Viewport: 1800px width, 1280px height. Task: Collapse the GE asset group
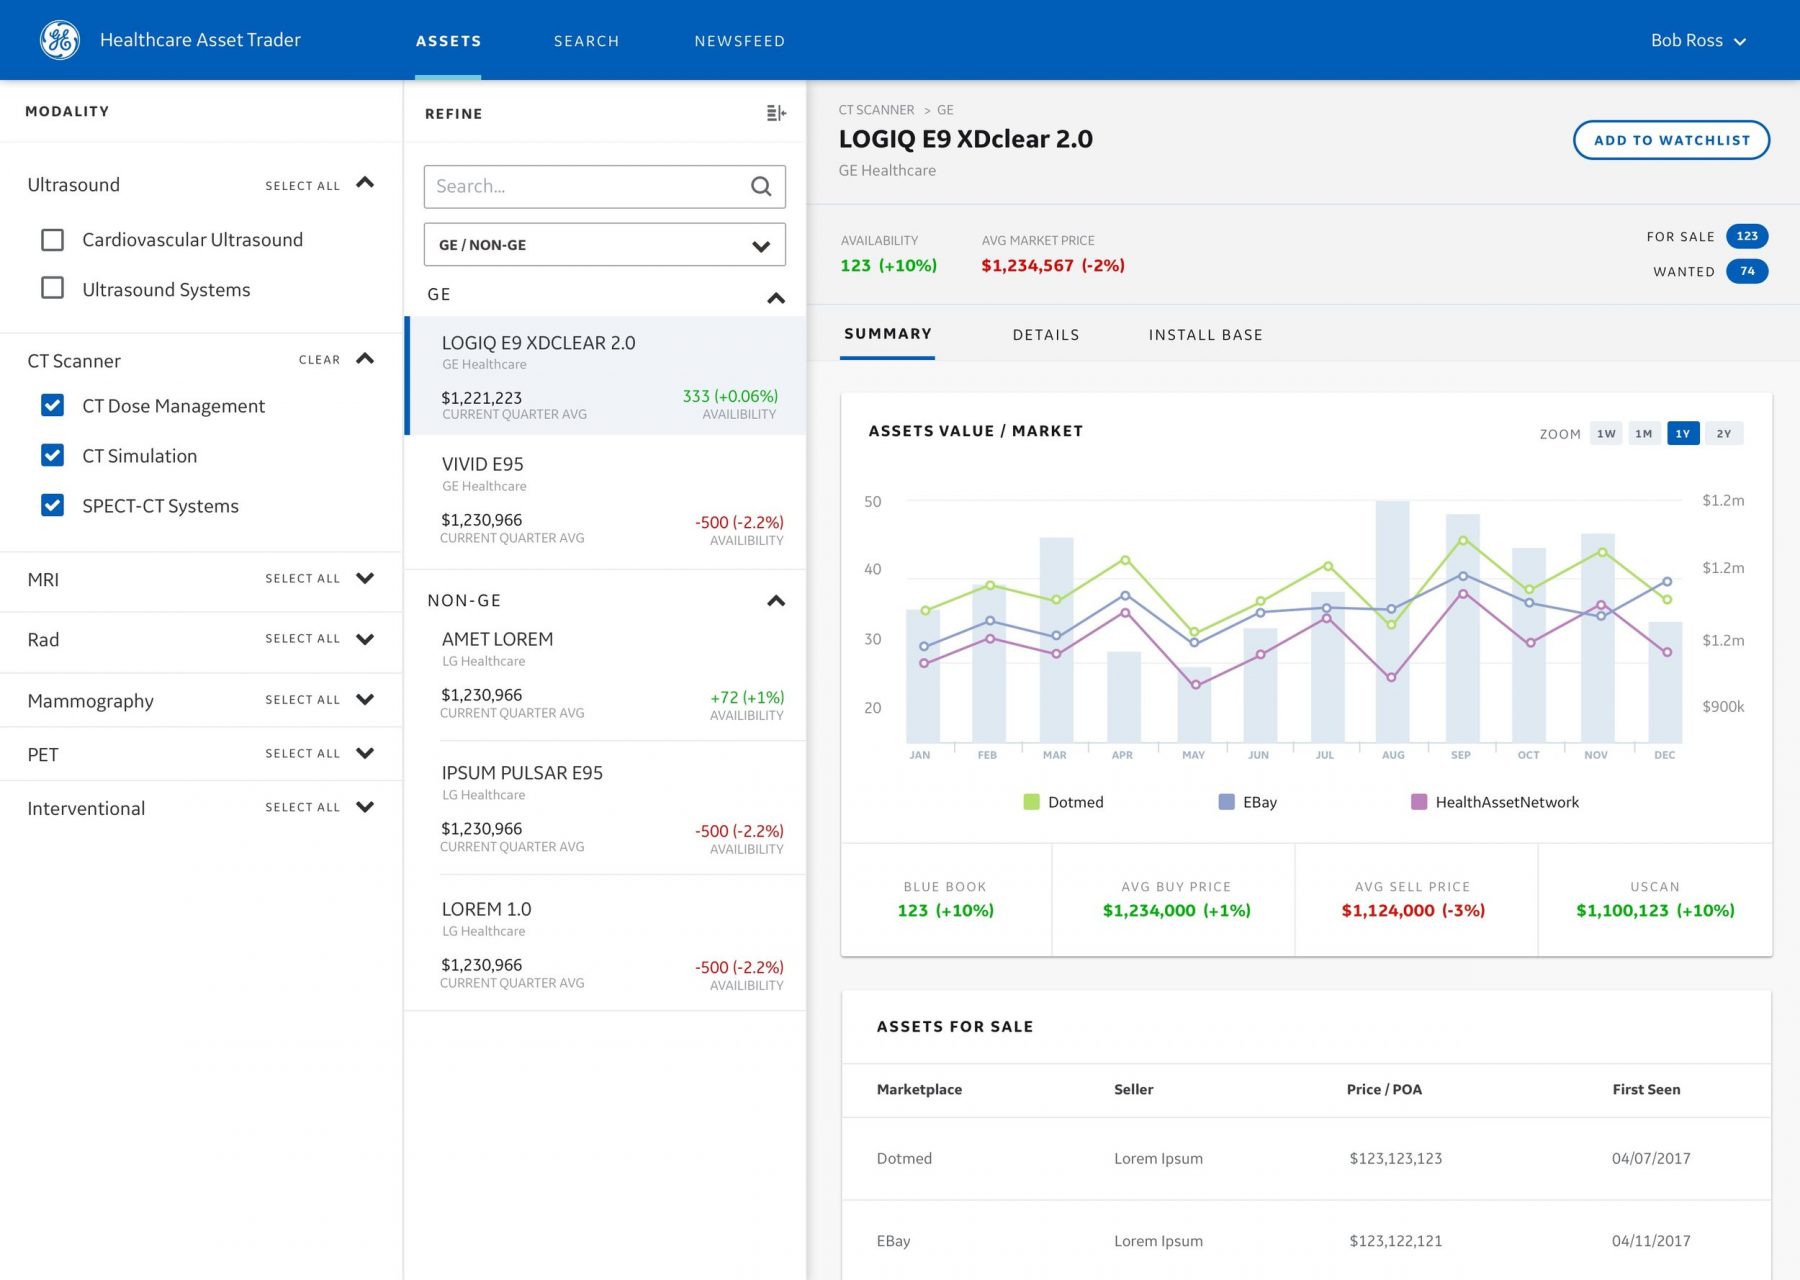[x=776, y=298]
